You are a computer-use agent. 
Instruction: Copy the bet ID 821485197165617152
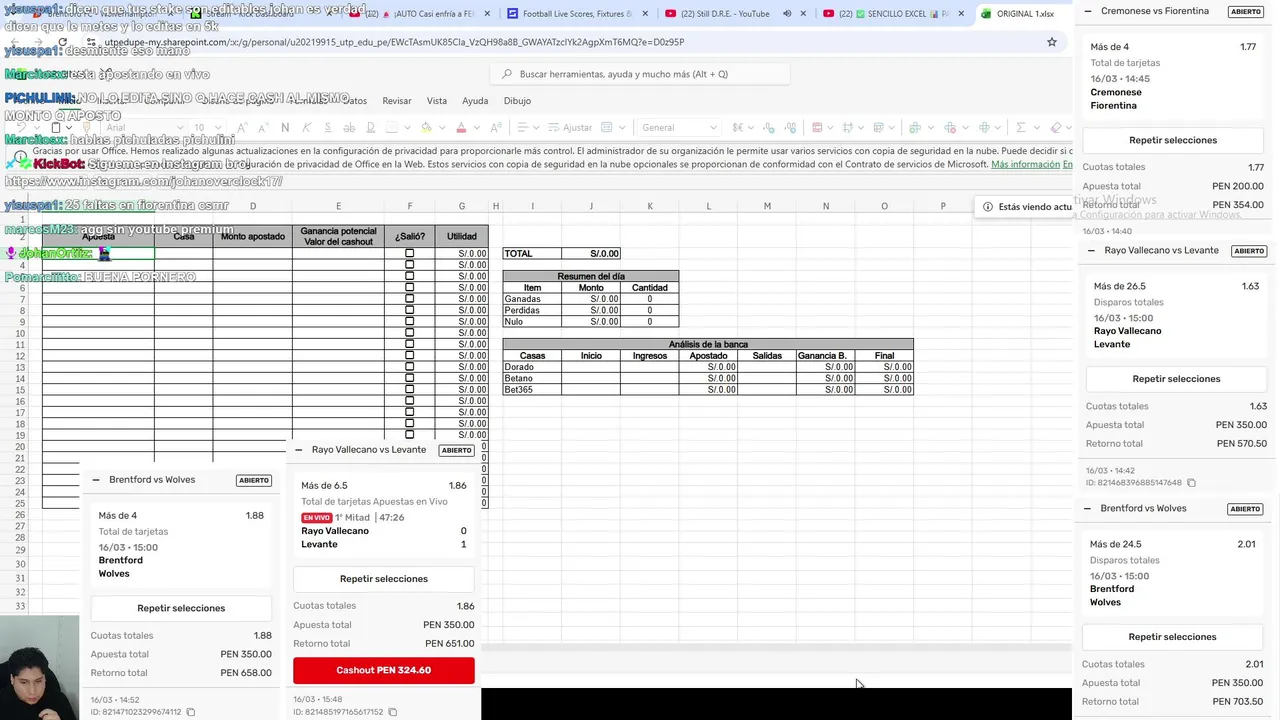[393, 712]
